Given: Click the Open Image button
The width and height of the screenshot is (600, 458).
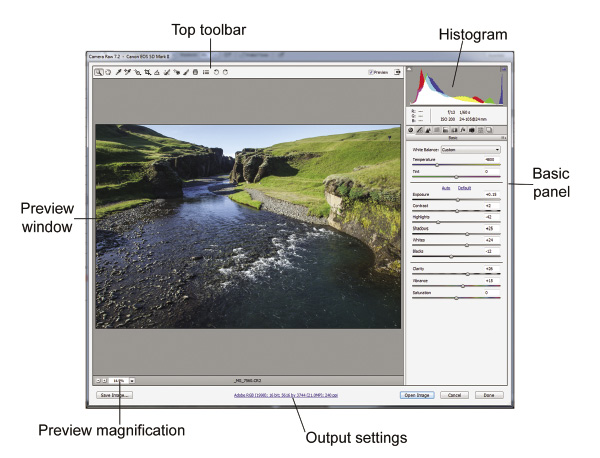Looking at the screenshot, I should (416, 395).
